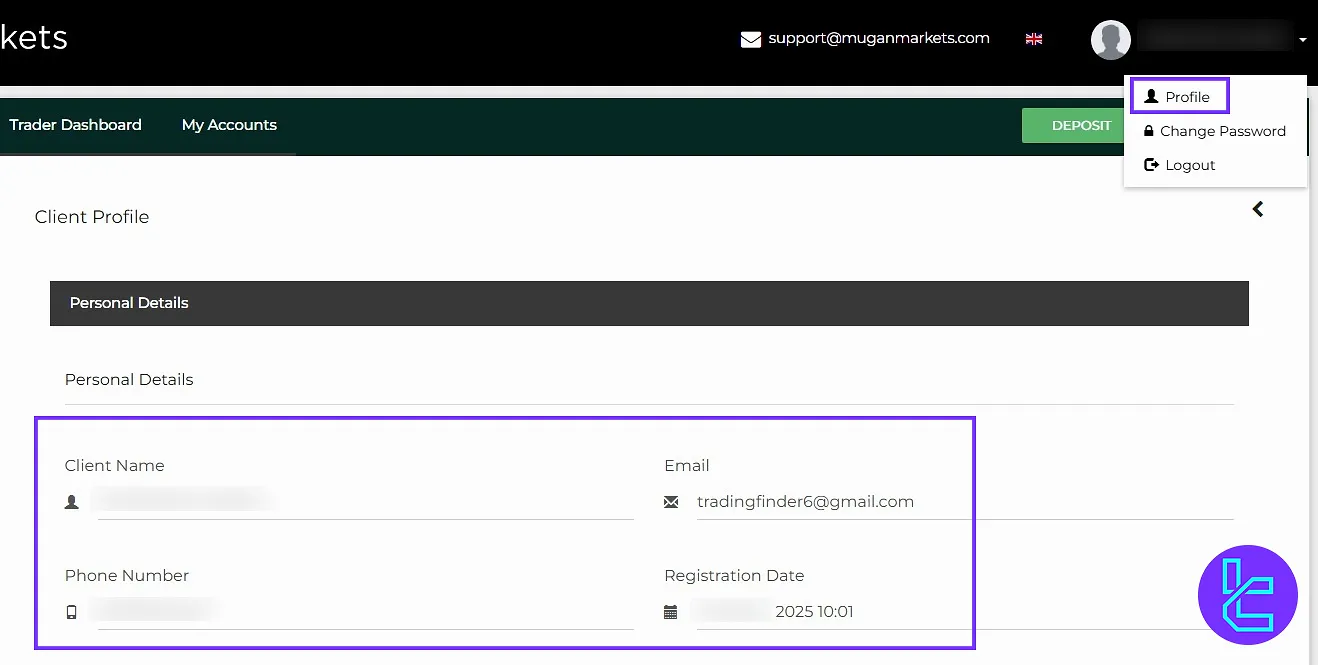Viewport: 1318px width, 665px height.
Task: Click the Personal Details dark header bar
Action: [x=649, y=303]
